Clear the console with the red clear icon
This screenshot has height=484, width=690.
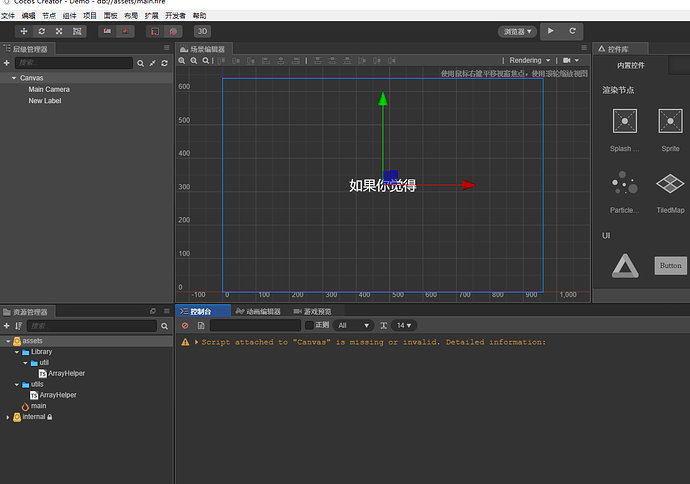tap(185, 326)
